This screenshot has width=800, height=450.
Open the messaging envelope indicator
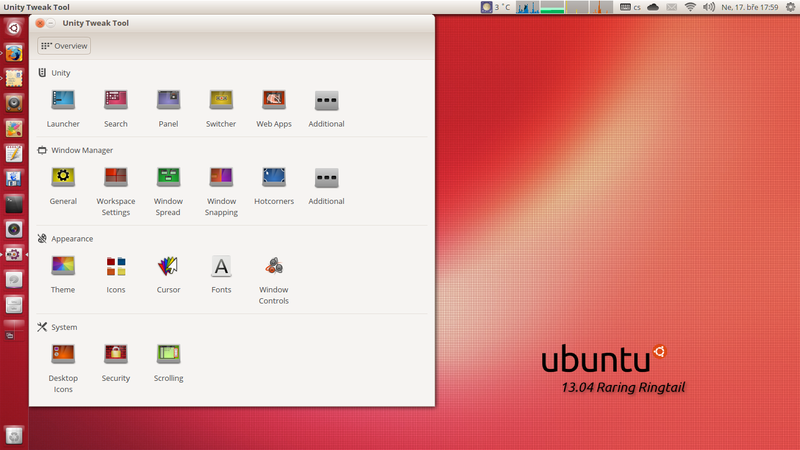click(672, 7)
